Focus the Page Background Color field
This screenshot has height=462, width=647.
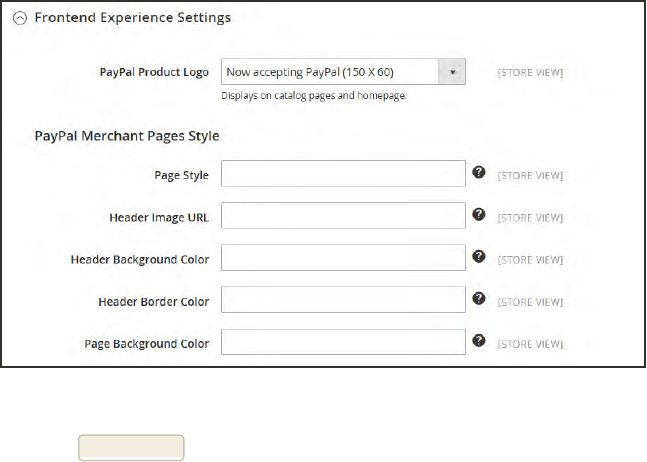(x=343, y=342)
